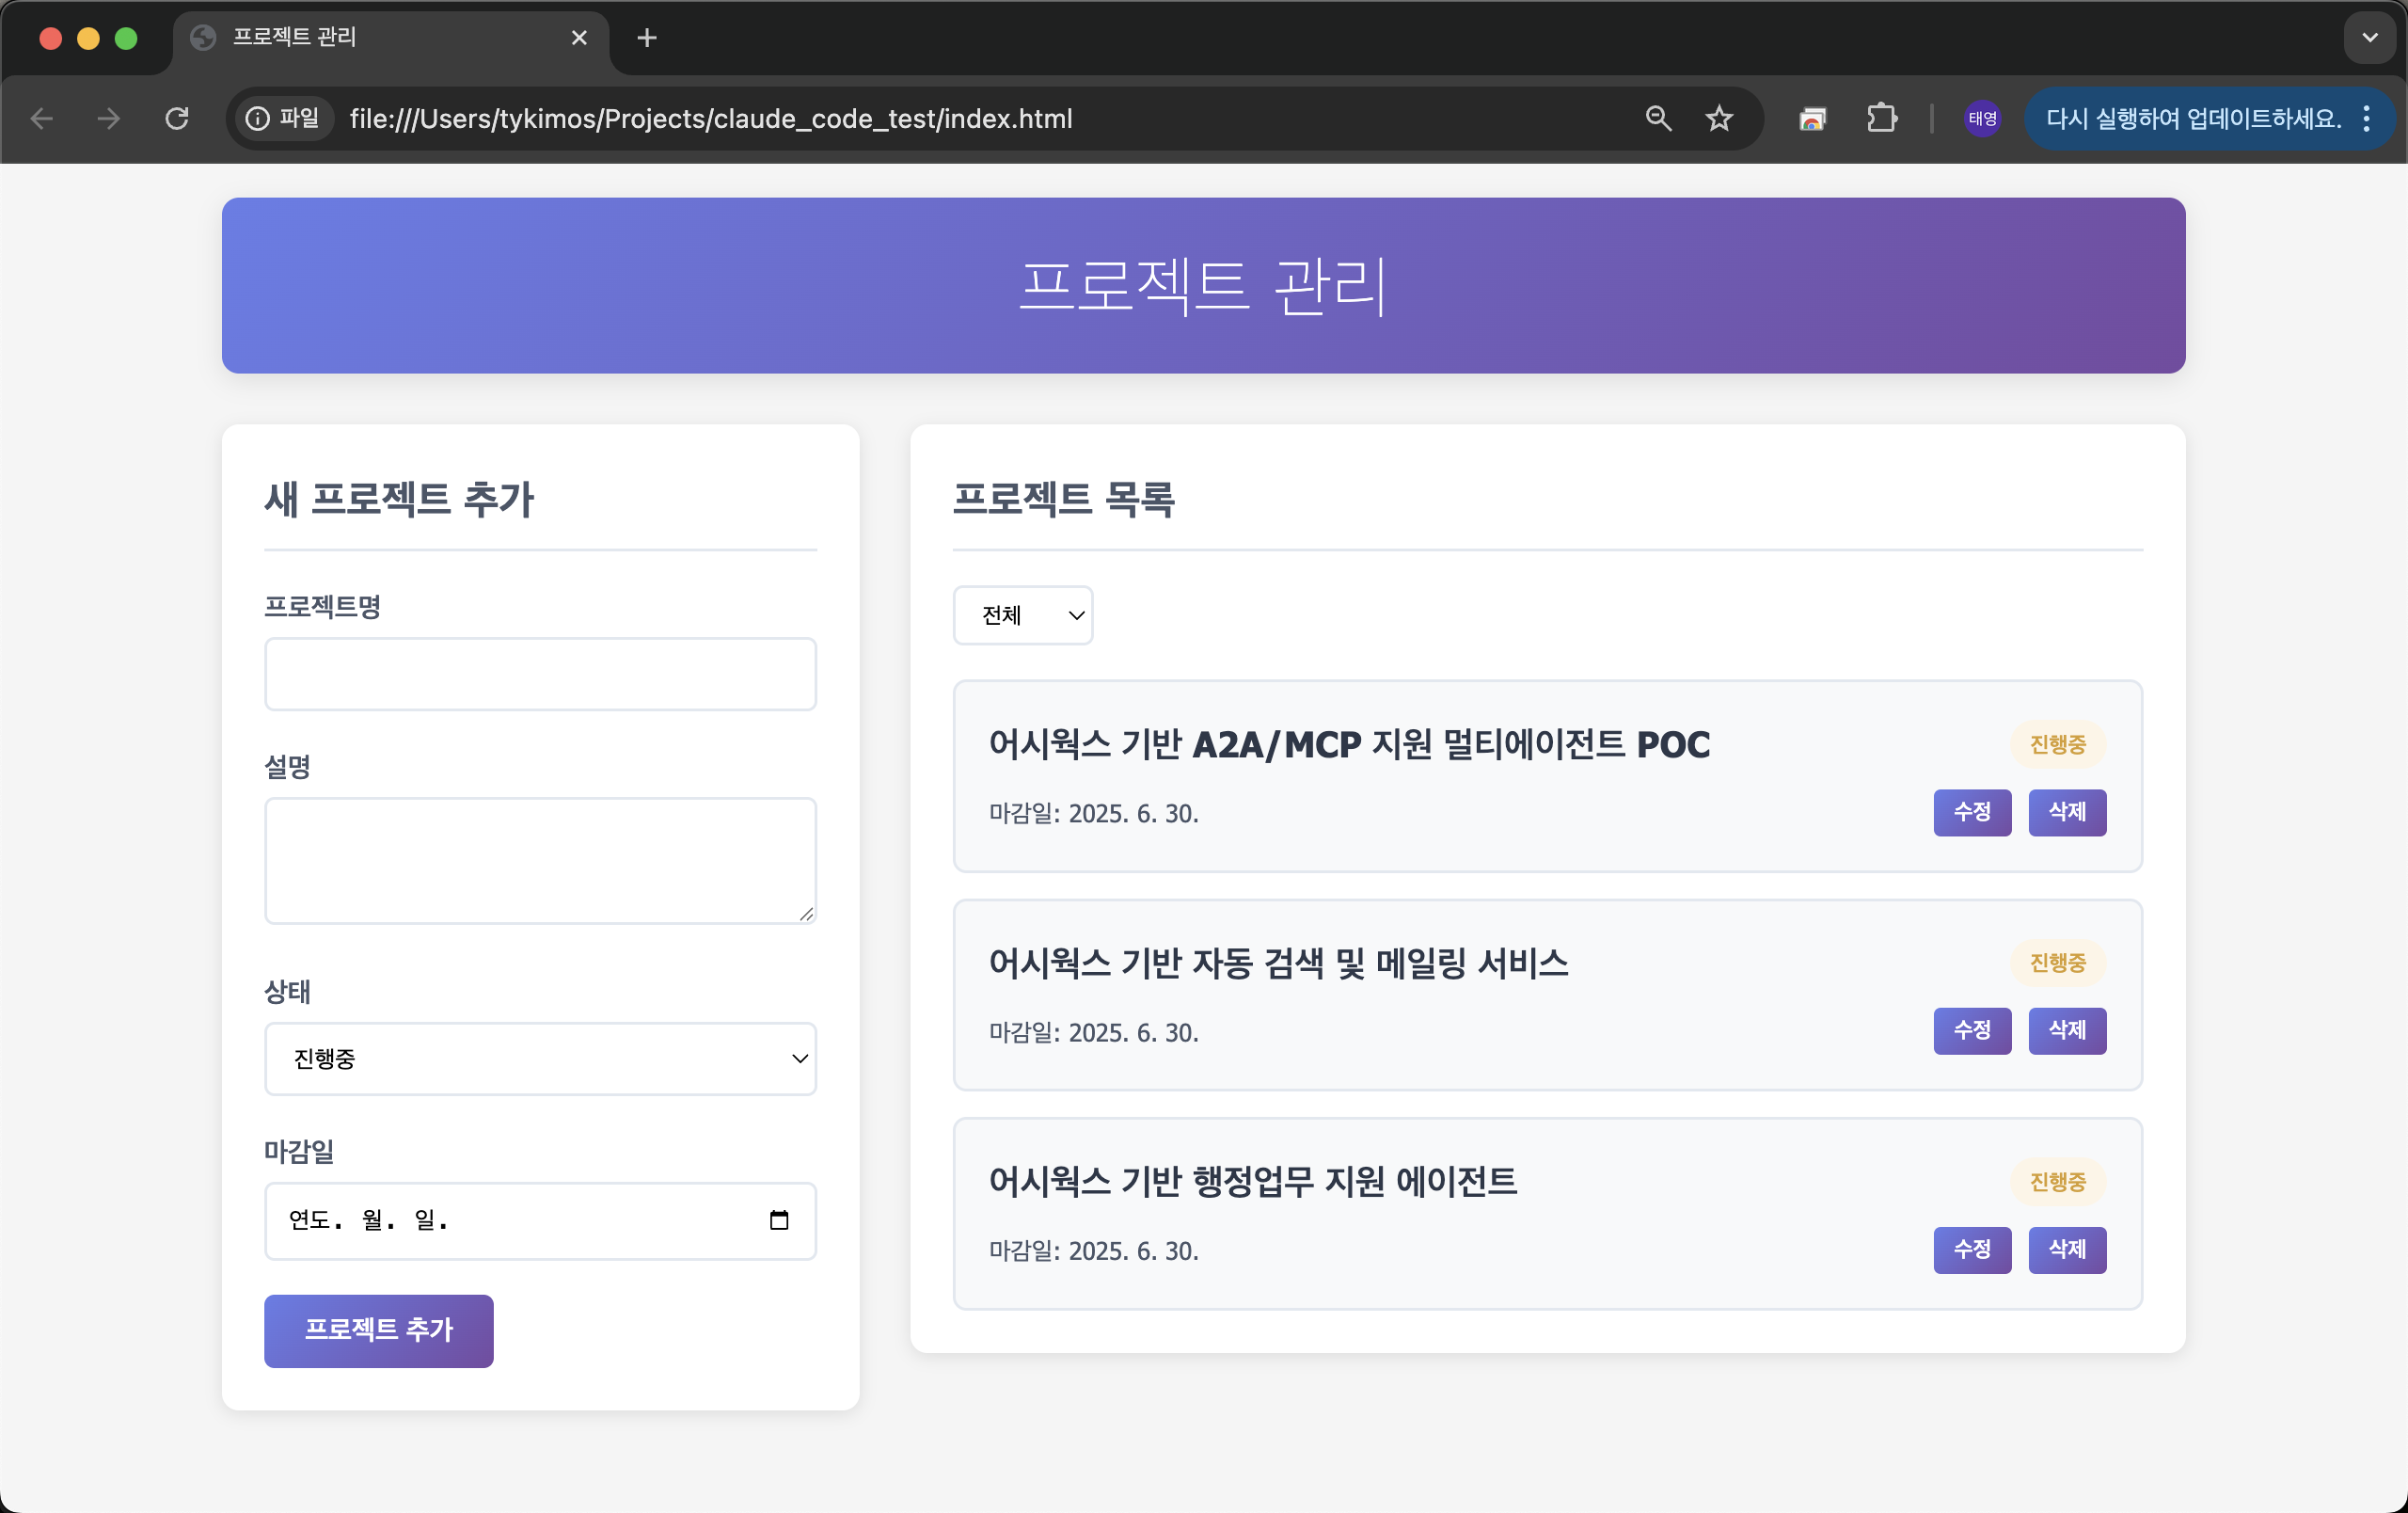2408x1513 pixels.
Task: Click 삭제 on the 자동 검색 및 메일링 서비스 project
Action: point(2067,1031)
